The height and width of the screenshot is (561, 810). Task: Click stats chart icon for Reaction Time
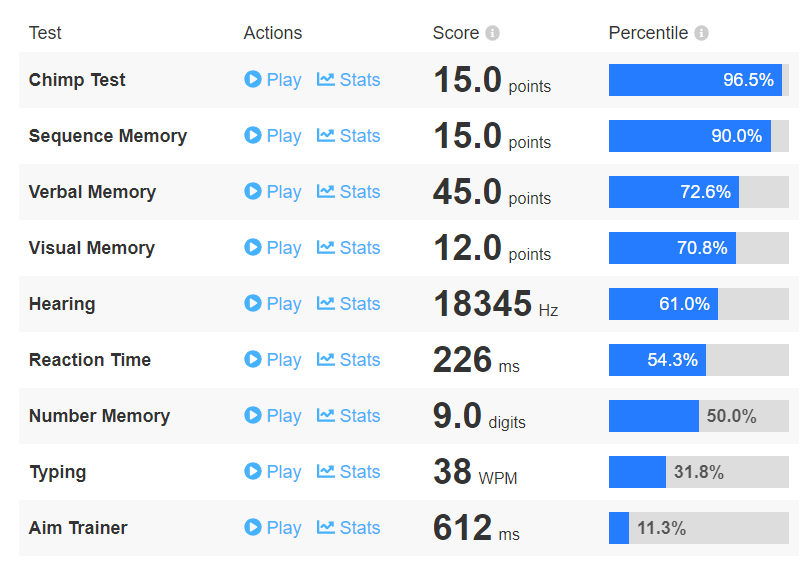tap(325, 359)
